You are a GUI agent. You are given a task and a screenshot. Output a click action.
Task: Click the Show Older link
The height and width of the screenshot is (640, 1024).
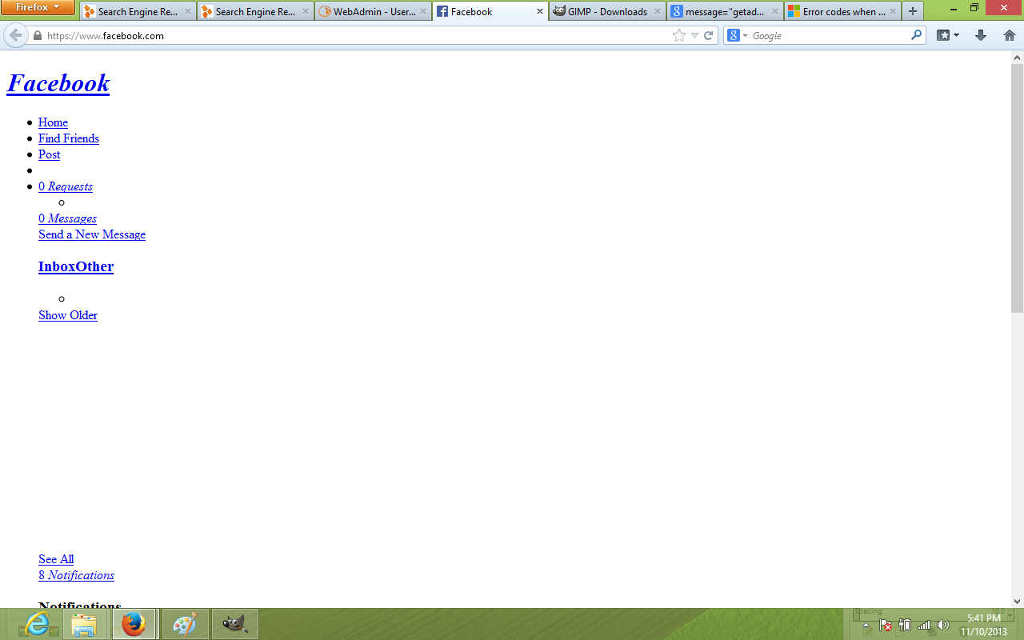[x=68, y=315]
